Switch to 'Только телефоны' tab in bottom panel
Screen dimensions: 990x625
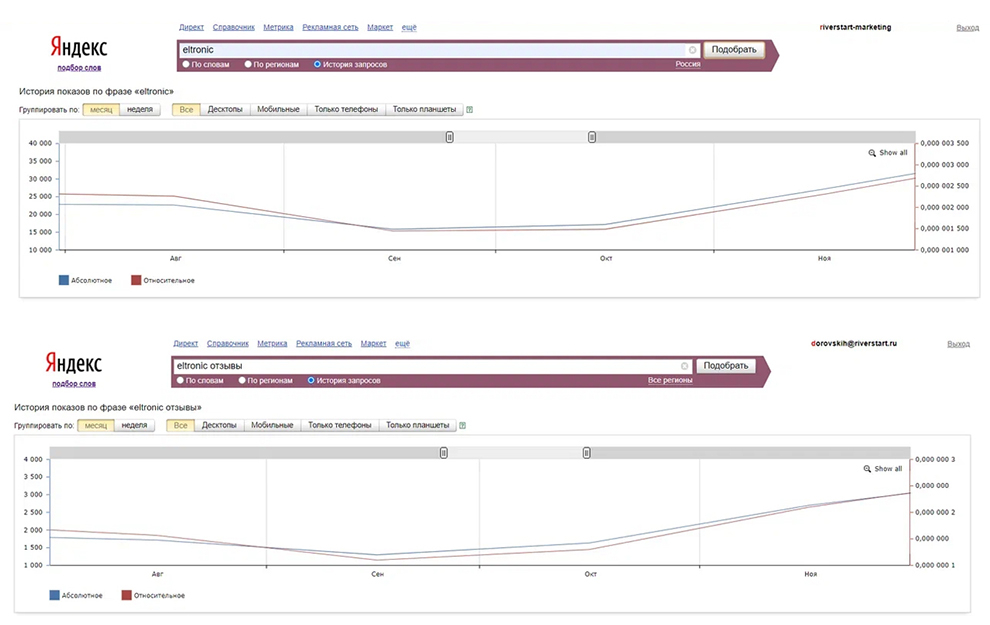coord(340,426)
